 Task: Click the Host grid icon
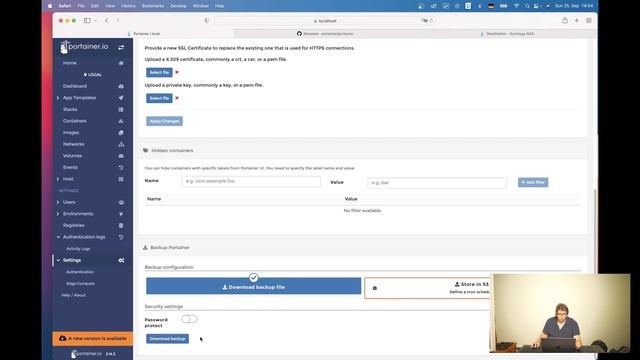121,179
